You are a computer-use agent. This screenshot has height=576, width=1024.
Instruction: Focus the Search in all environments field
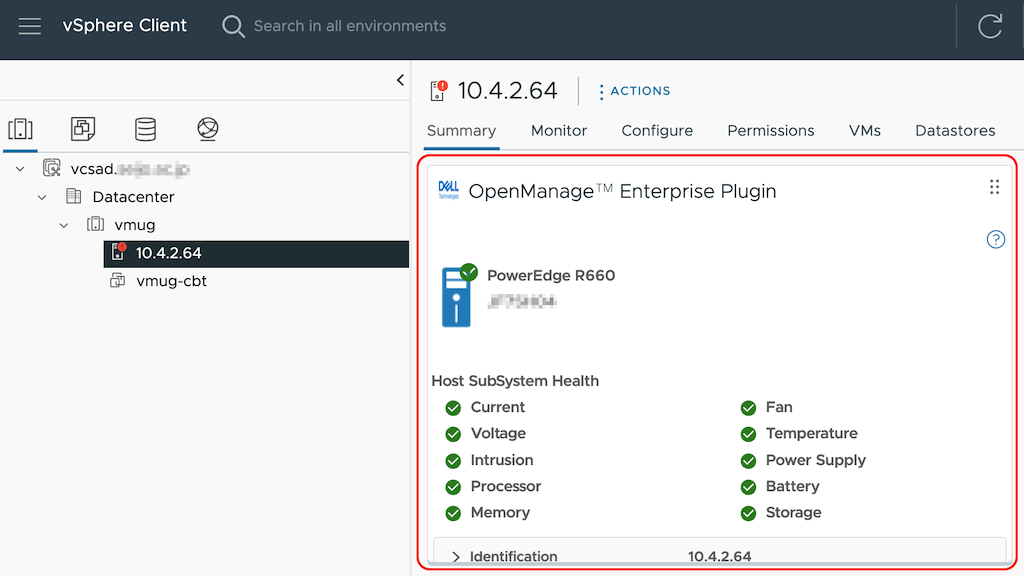[349, 26]
